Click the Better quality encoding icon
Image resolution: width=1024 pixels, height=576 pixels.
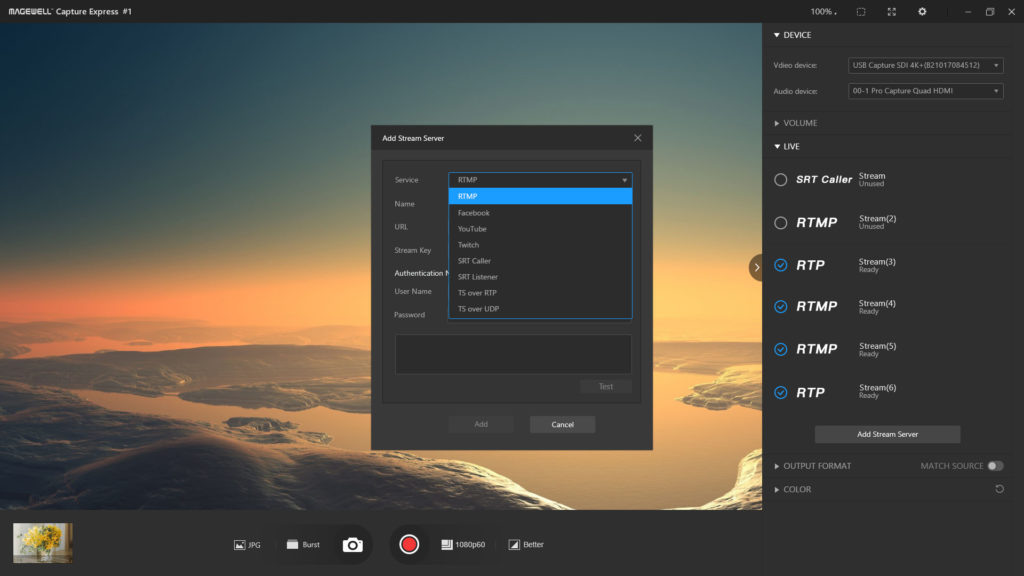pyautogui.click(x=526, y=544)
